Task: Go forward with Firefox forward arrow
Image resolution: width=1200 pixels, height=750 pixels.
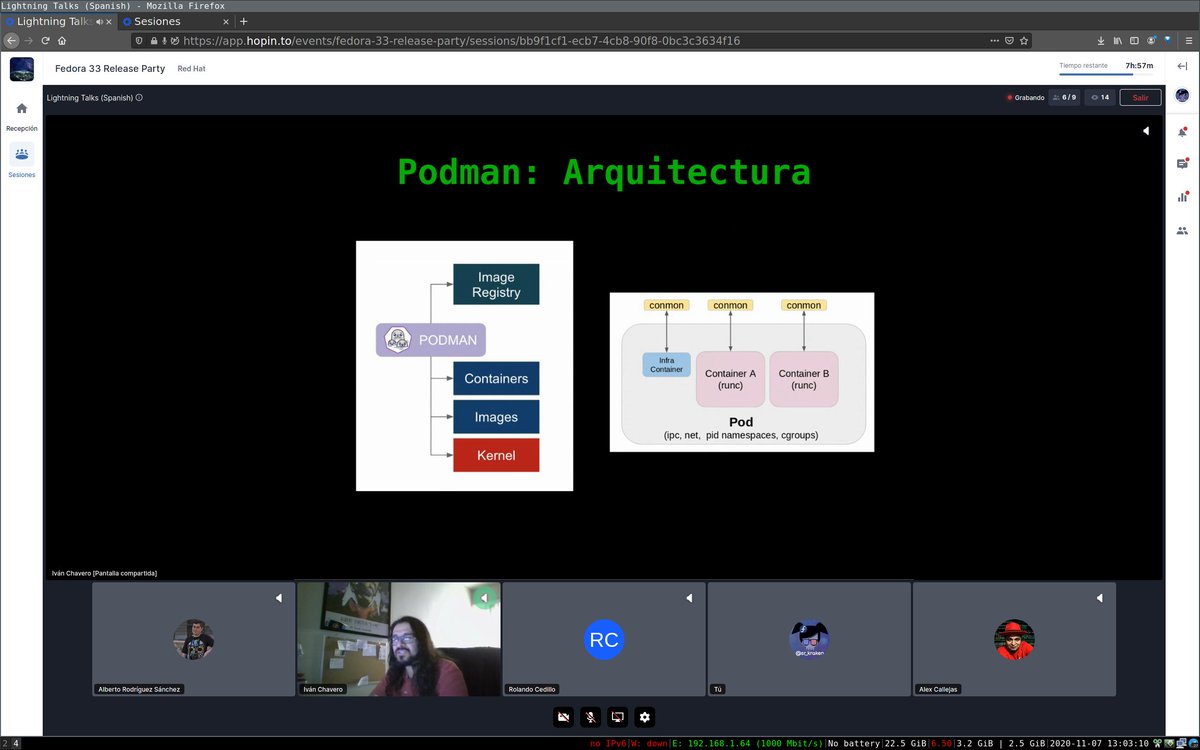Action: point(29,41)
